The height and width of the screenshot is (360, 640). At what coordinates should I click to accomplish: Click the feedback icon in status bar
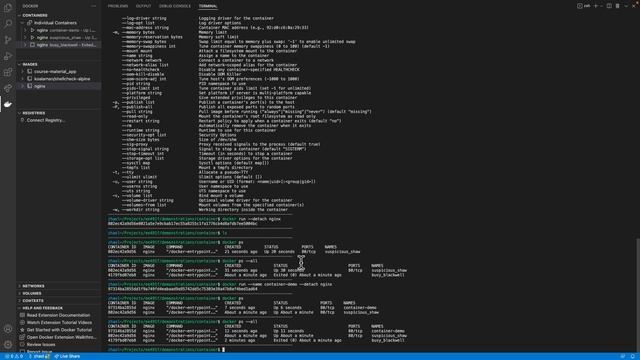623,357
